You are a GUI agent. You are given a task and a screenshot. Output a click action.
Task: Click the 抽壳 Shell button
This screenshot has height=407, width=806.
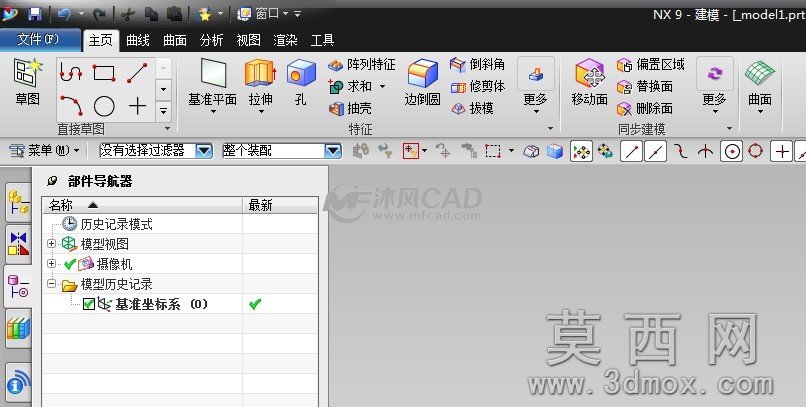pyautogui.click(x=350, y=108)
